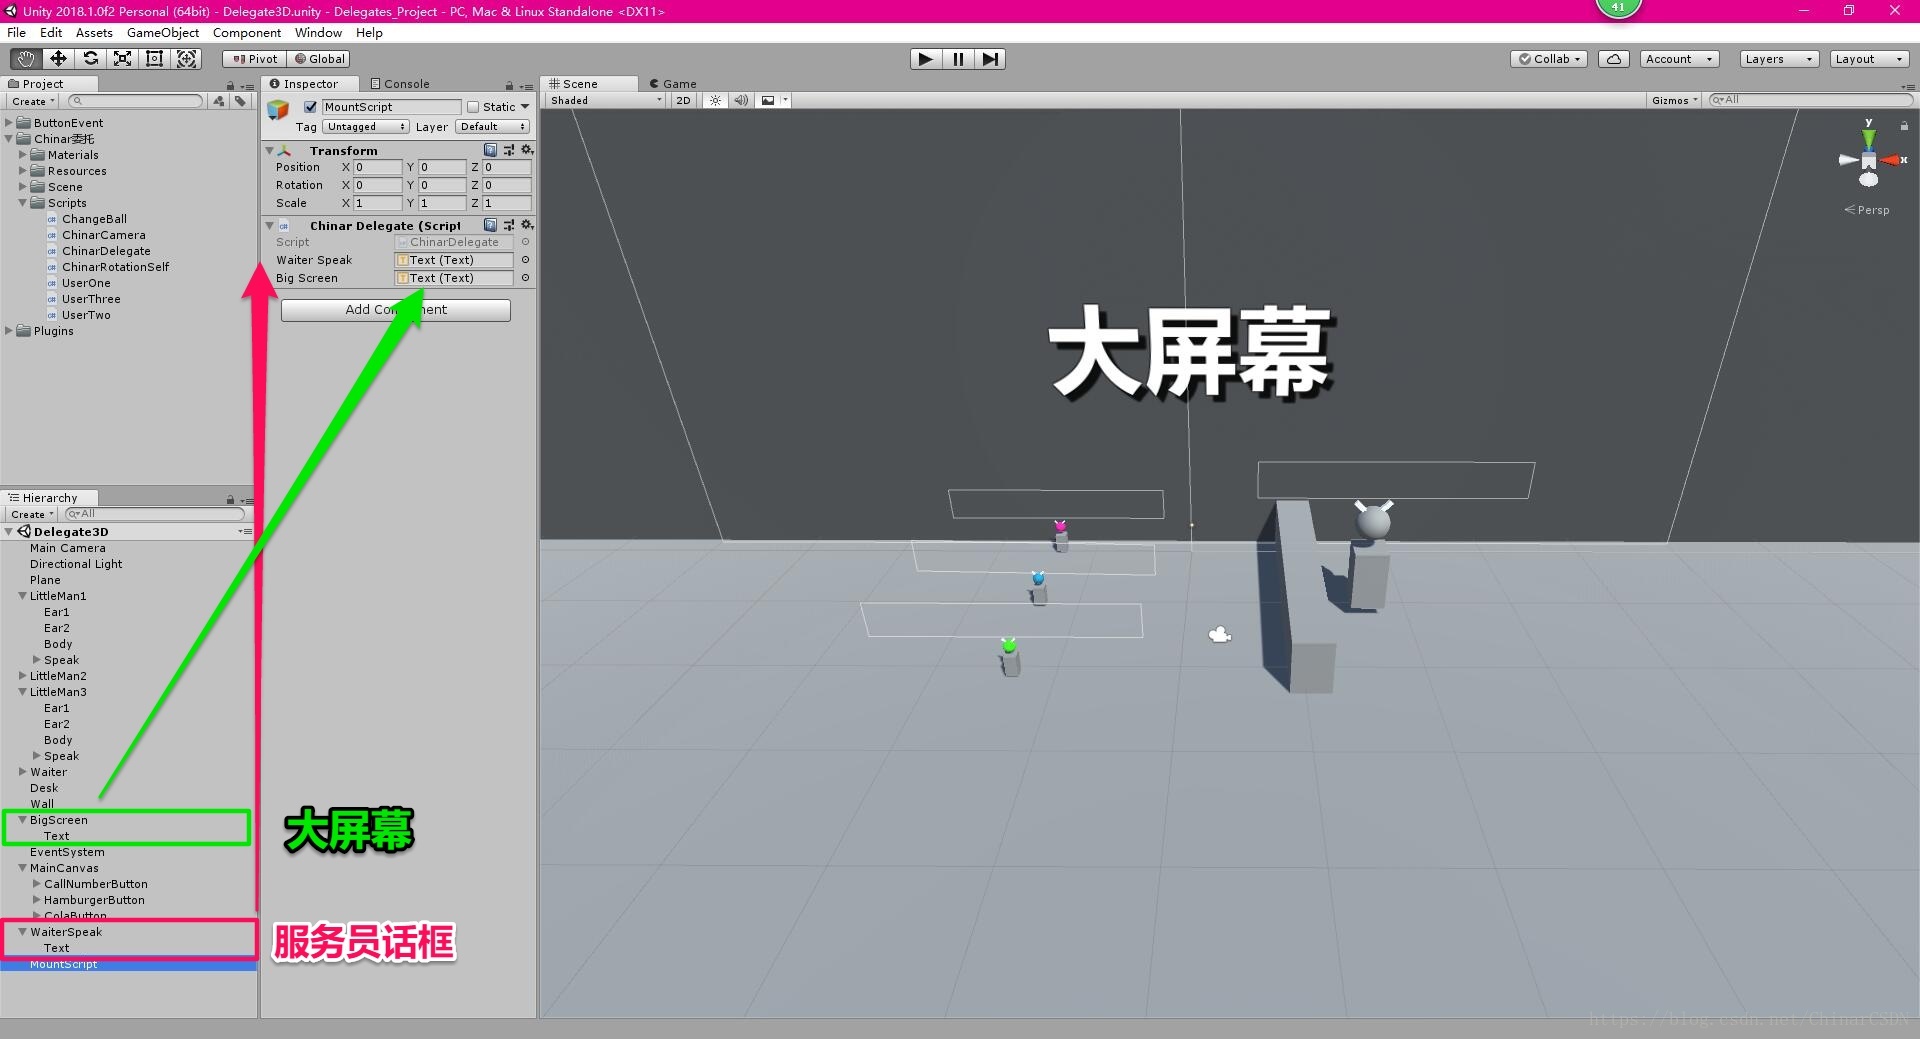Select the combined Transform tool
The image size is (1920, 1039).
point(186,59)
